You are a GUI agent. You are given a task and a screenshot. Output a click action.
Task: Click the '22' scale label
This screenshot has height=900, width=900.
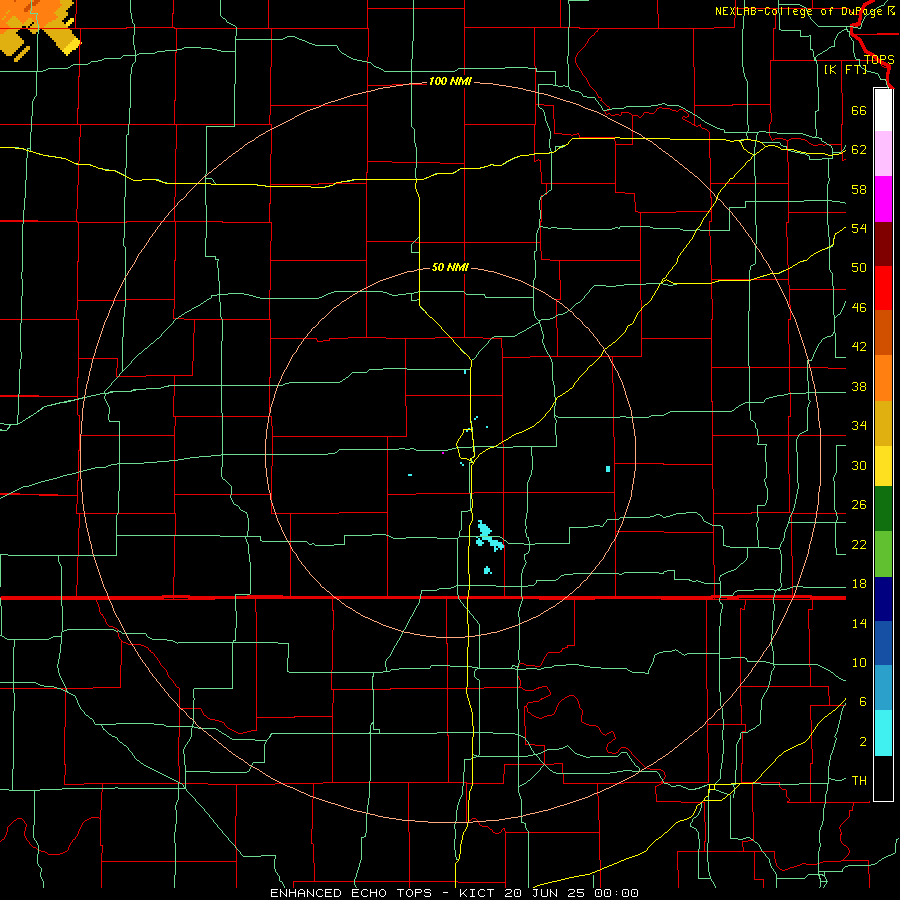(x=859, y=545)
